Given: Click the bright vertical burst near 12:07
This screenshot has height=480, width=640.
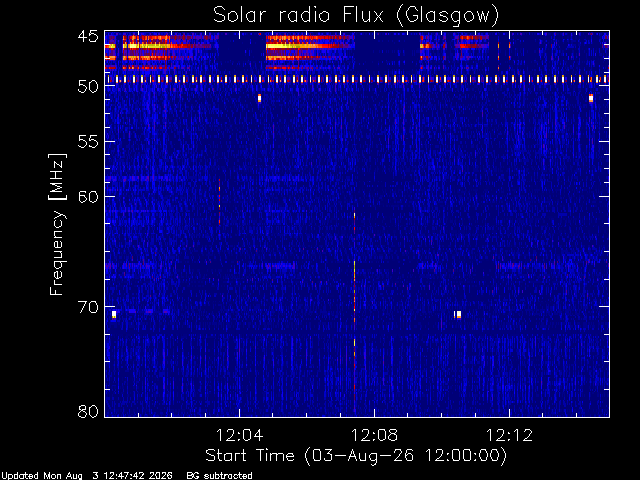Looking at the screenshot, I should point(354,314).
